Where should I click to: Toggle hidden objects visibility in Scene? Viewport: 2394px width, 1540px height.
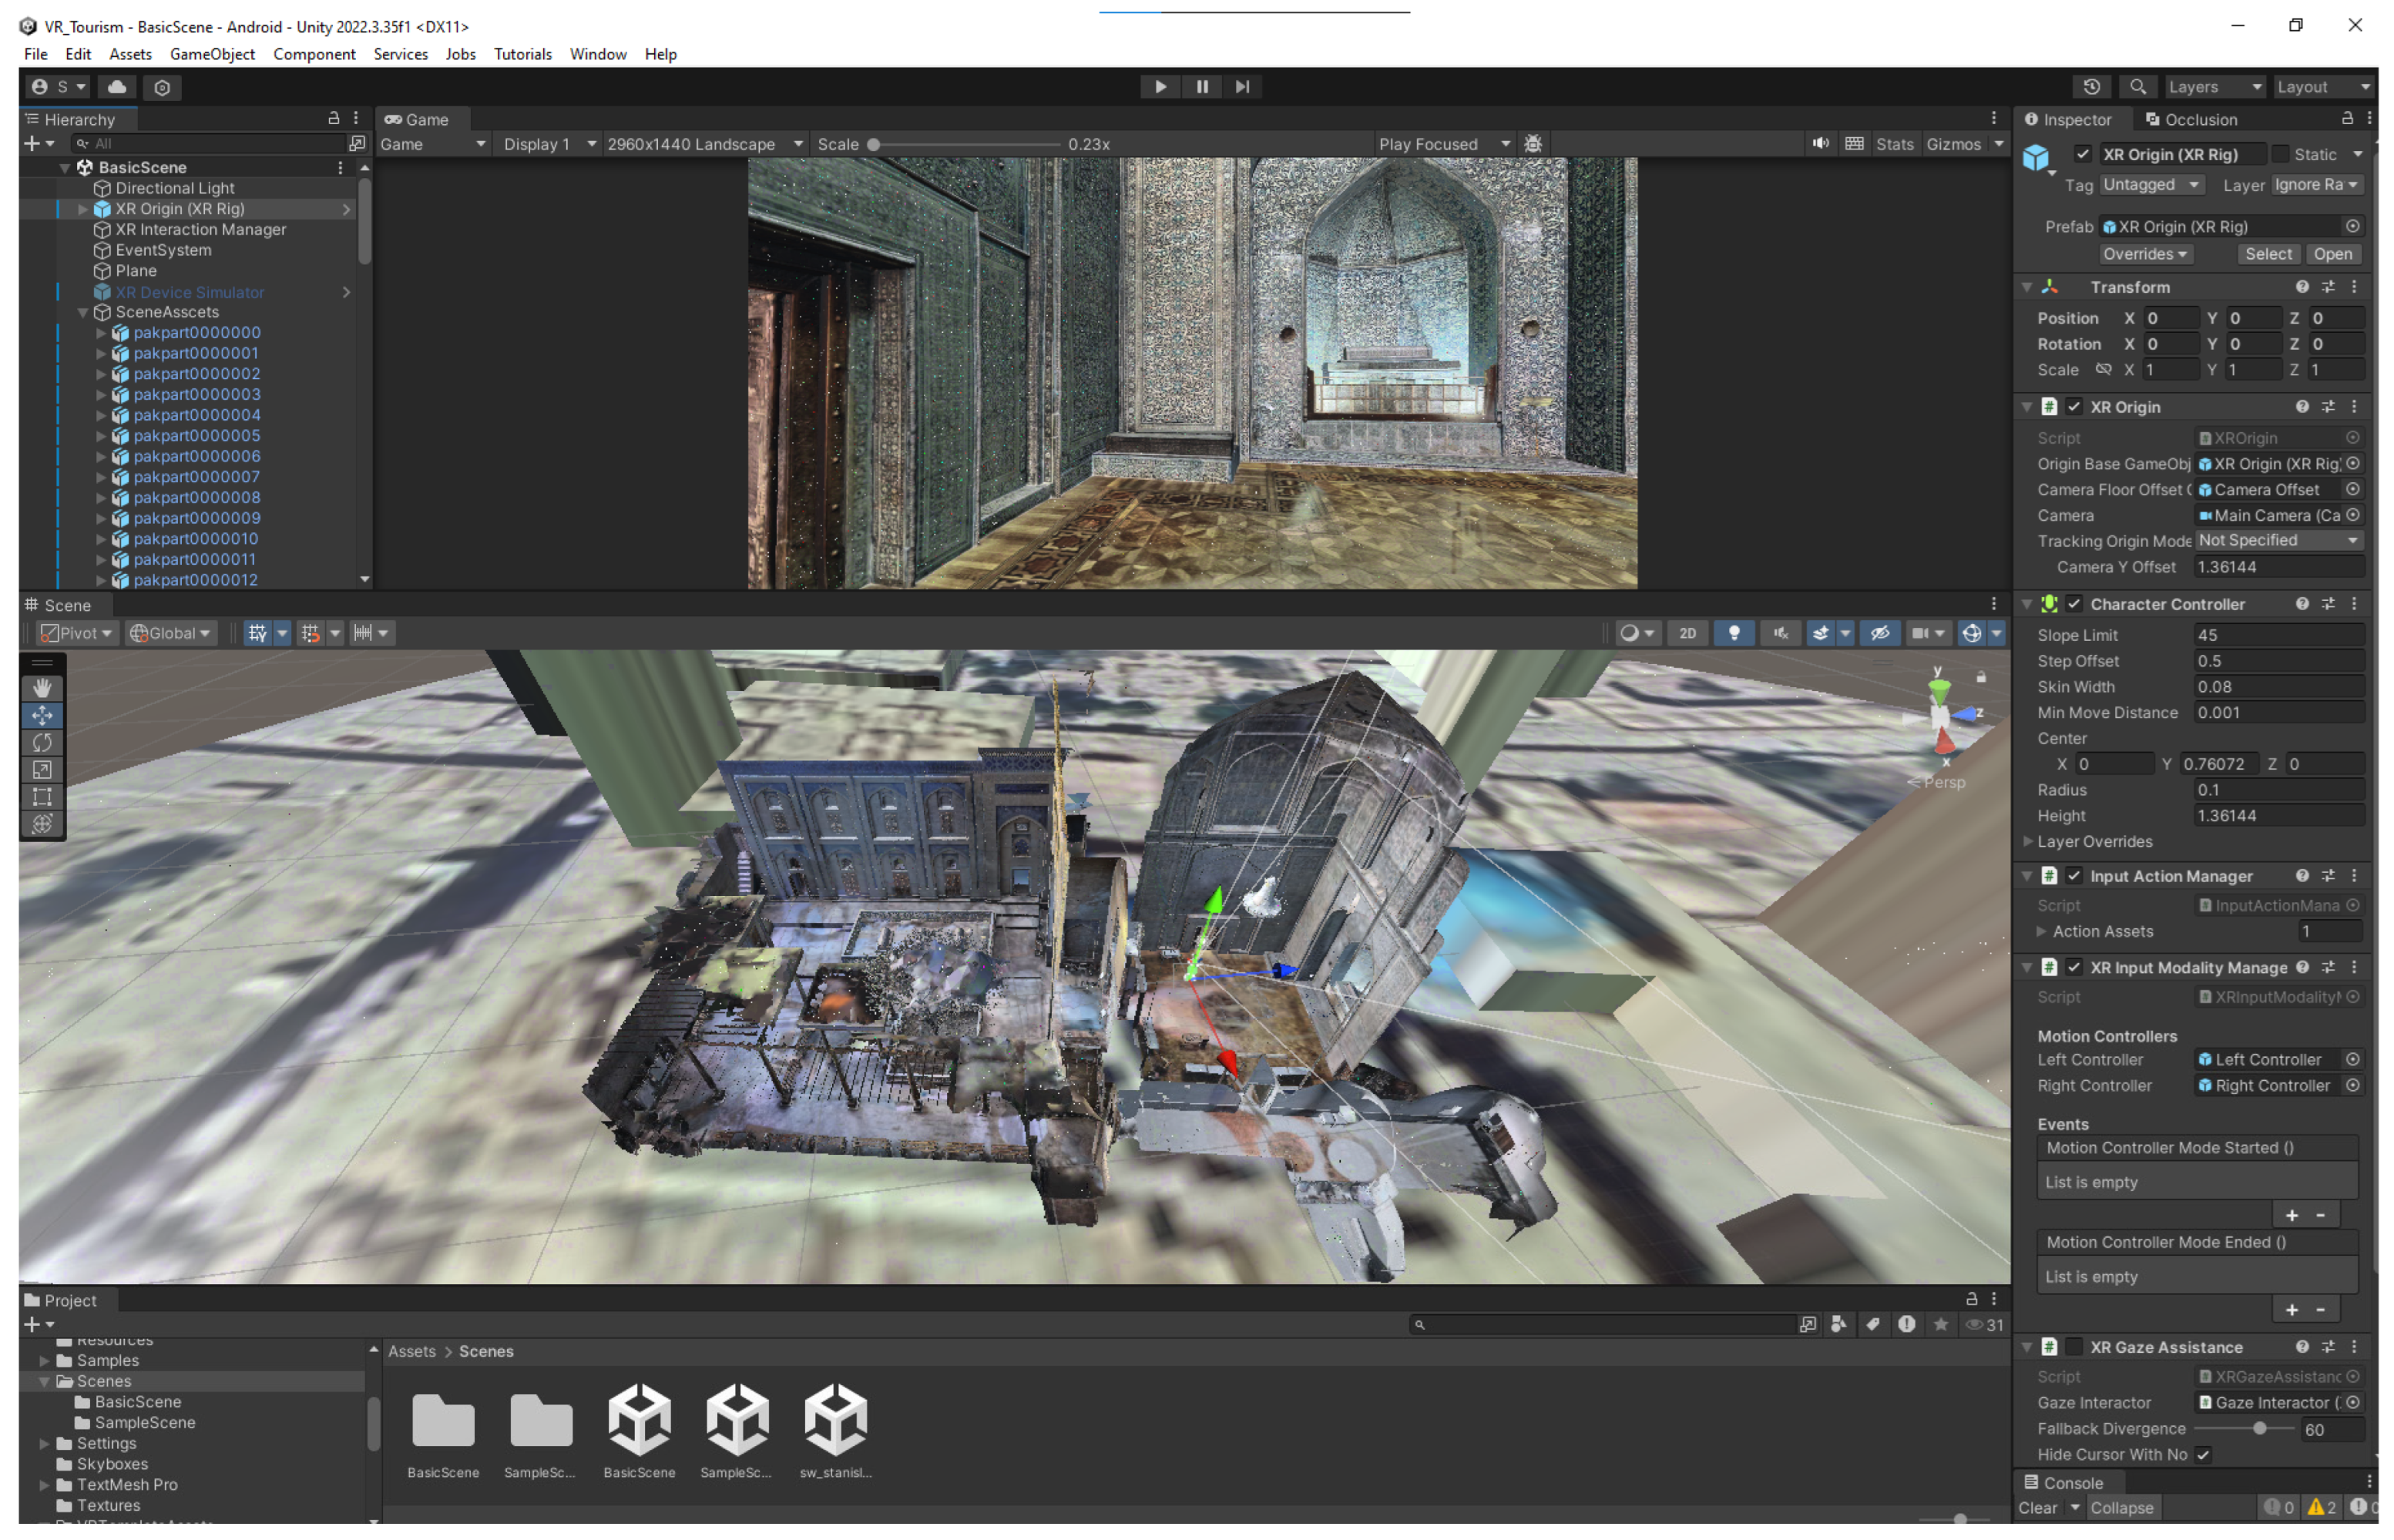(1880, 633)
